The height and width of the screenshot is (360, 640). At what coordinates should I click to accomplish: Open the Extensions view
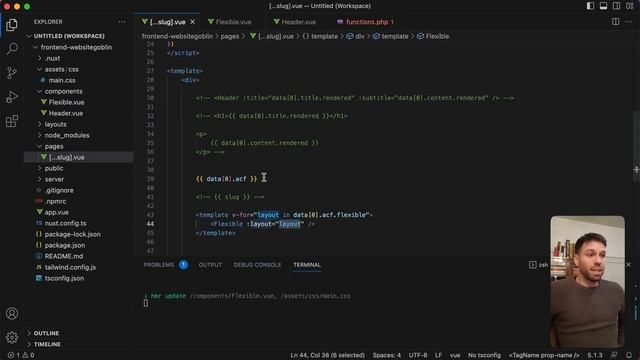(12, 121)
